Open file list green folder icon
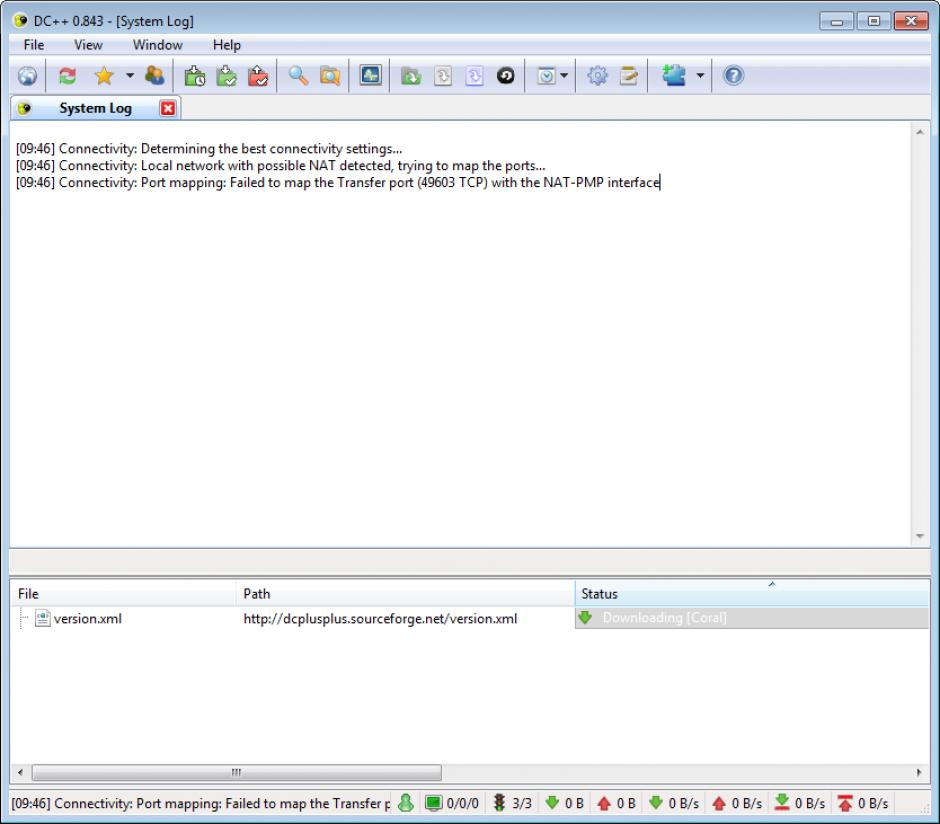The image size is (940, 824). (411, 76)
